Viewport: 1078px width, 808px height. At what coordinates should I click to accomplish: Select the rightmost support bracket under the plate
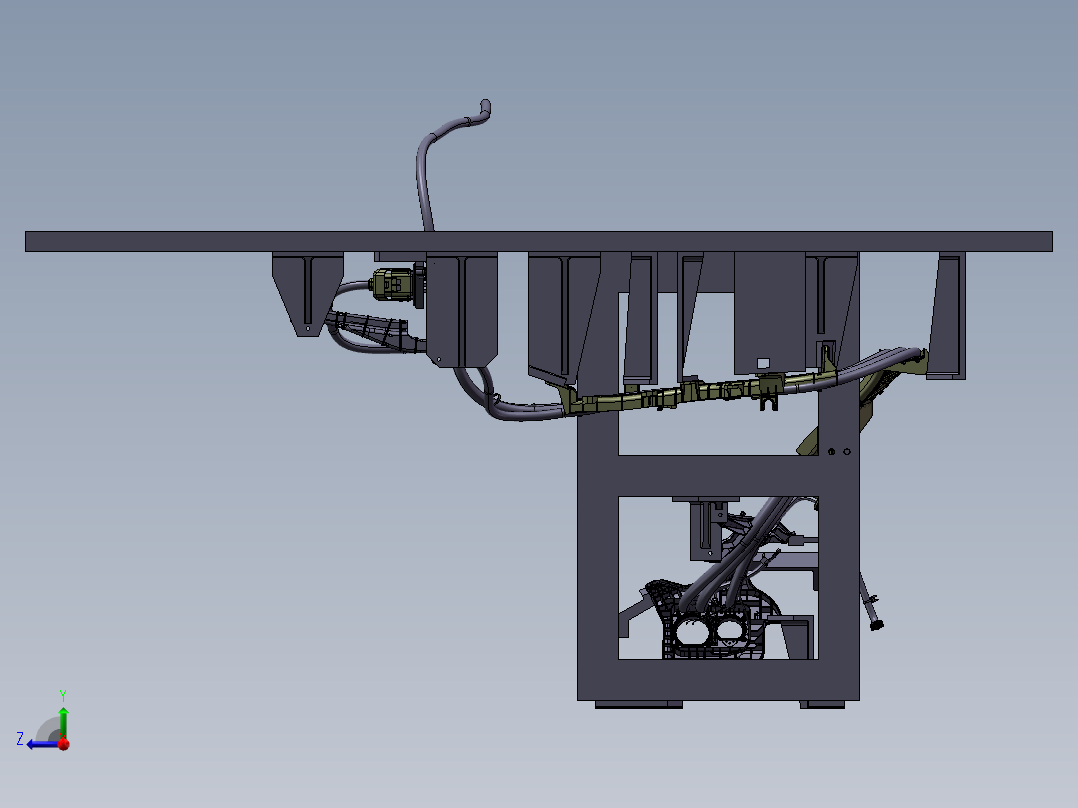click(947, 316)
